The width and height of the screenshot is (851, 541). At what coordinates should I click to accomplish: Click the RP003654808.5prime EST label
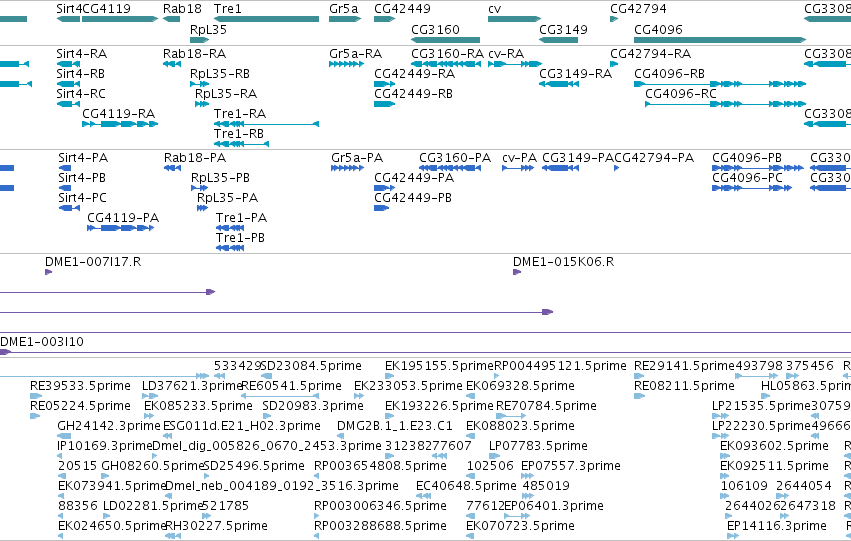[380, 466]
